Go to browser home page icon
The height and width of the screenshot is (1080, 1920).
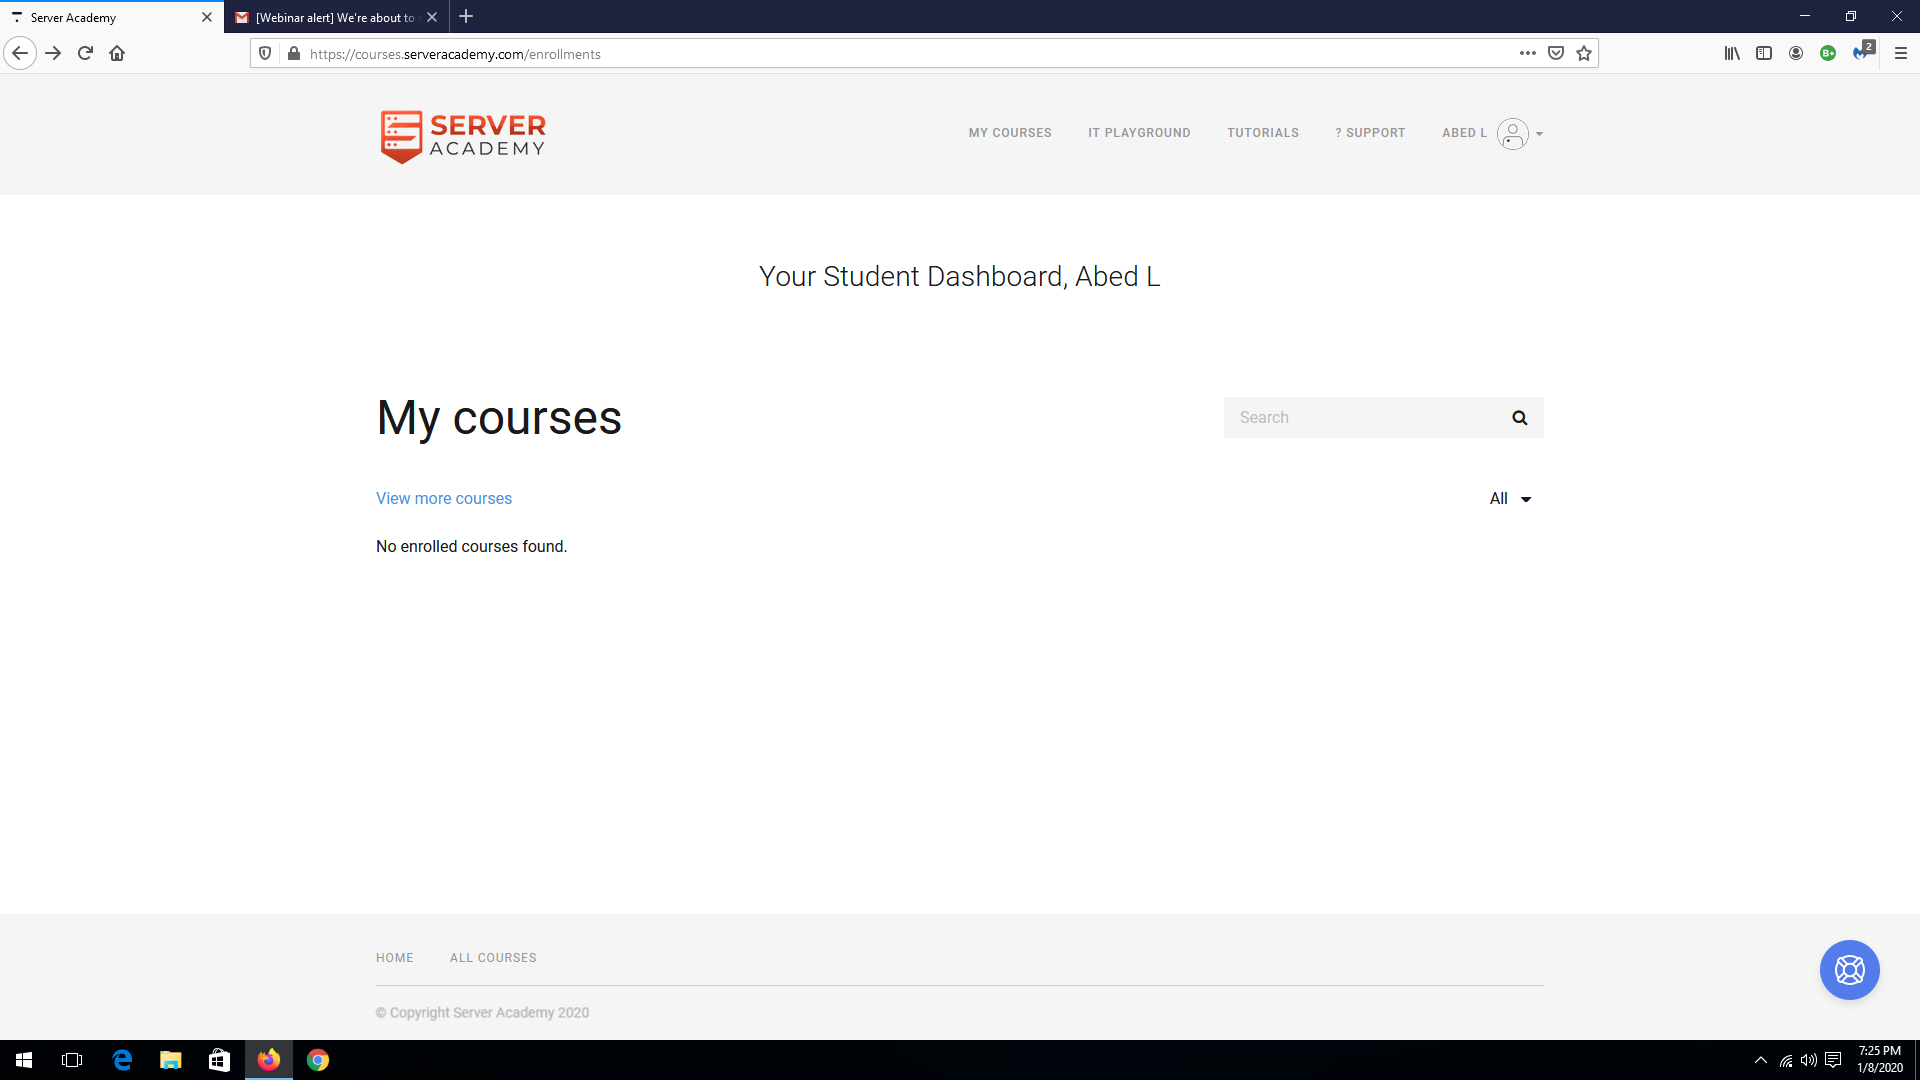tap(117, 54)
